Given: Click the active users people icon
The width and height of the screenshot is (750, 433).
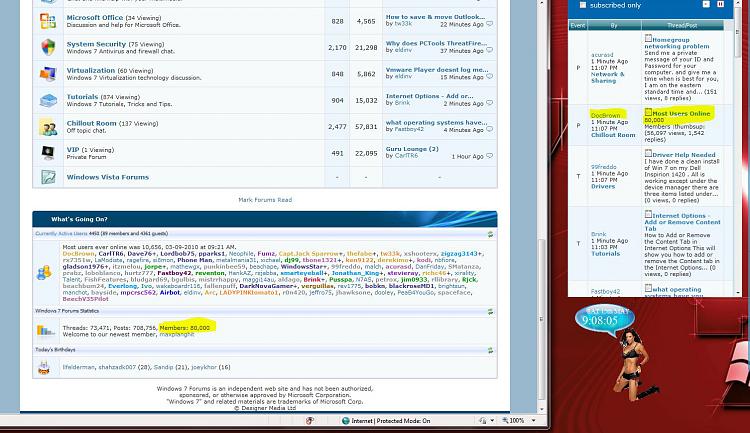Looking at the screenshot, I should [44, 273].
